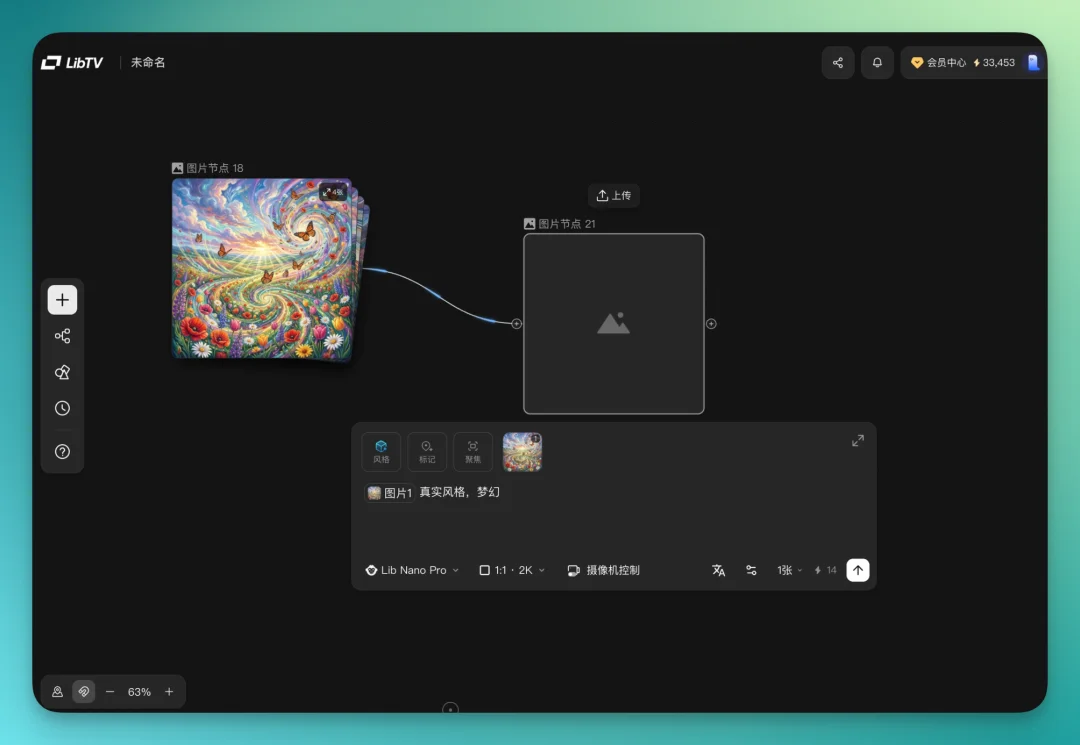Click the node graph icon in the sidebar
The width and height of the screenshot is (1080, 745).
tap(62, 335)
